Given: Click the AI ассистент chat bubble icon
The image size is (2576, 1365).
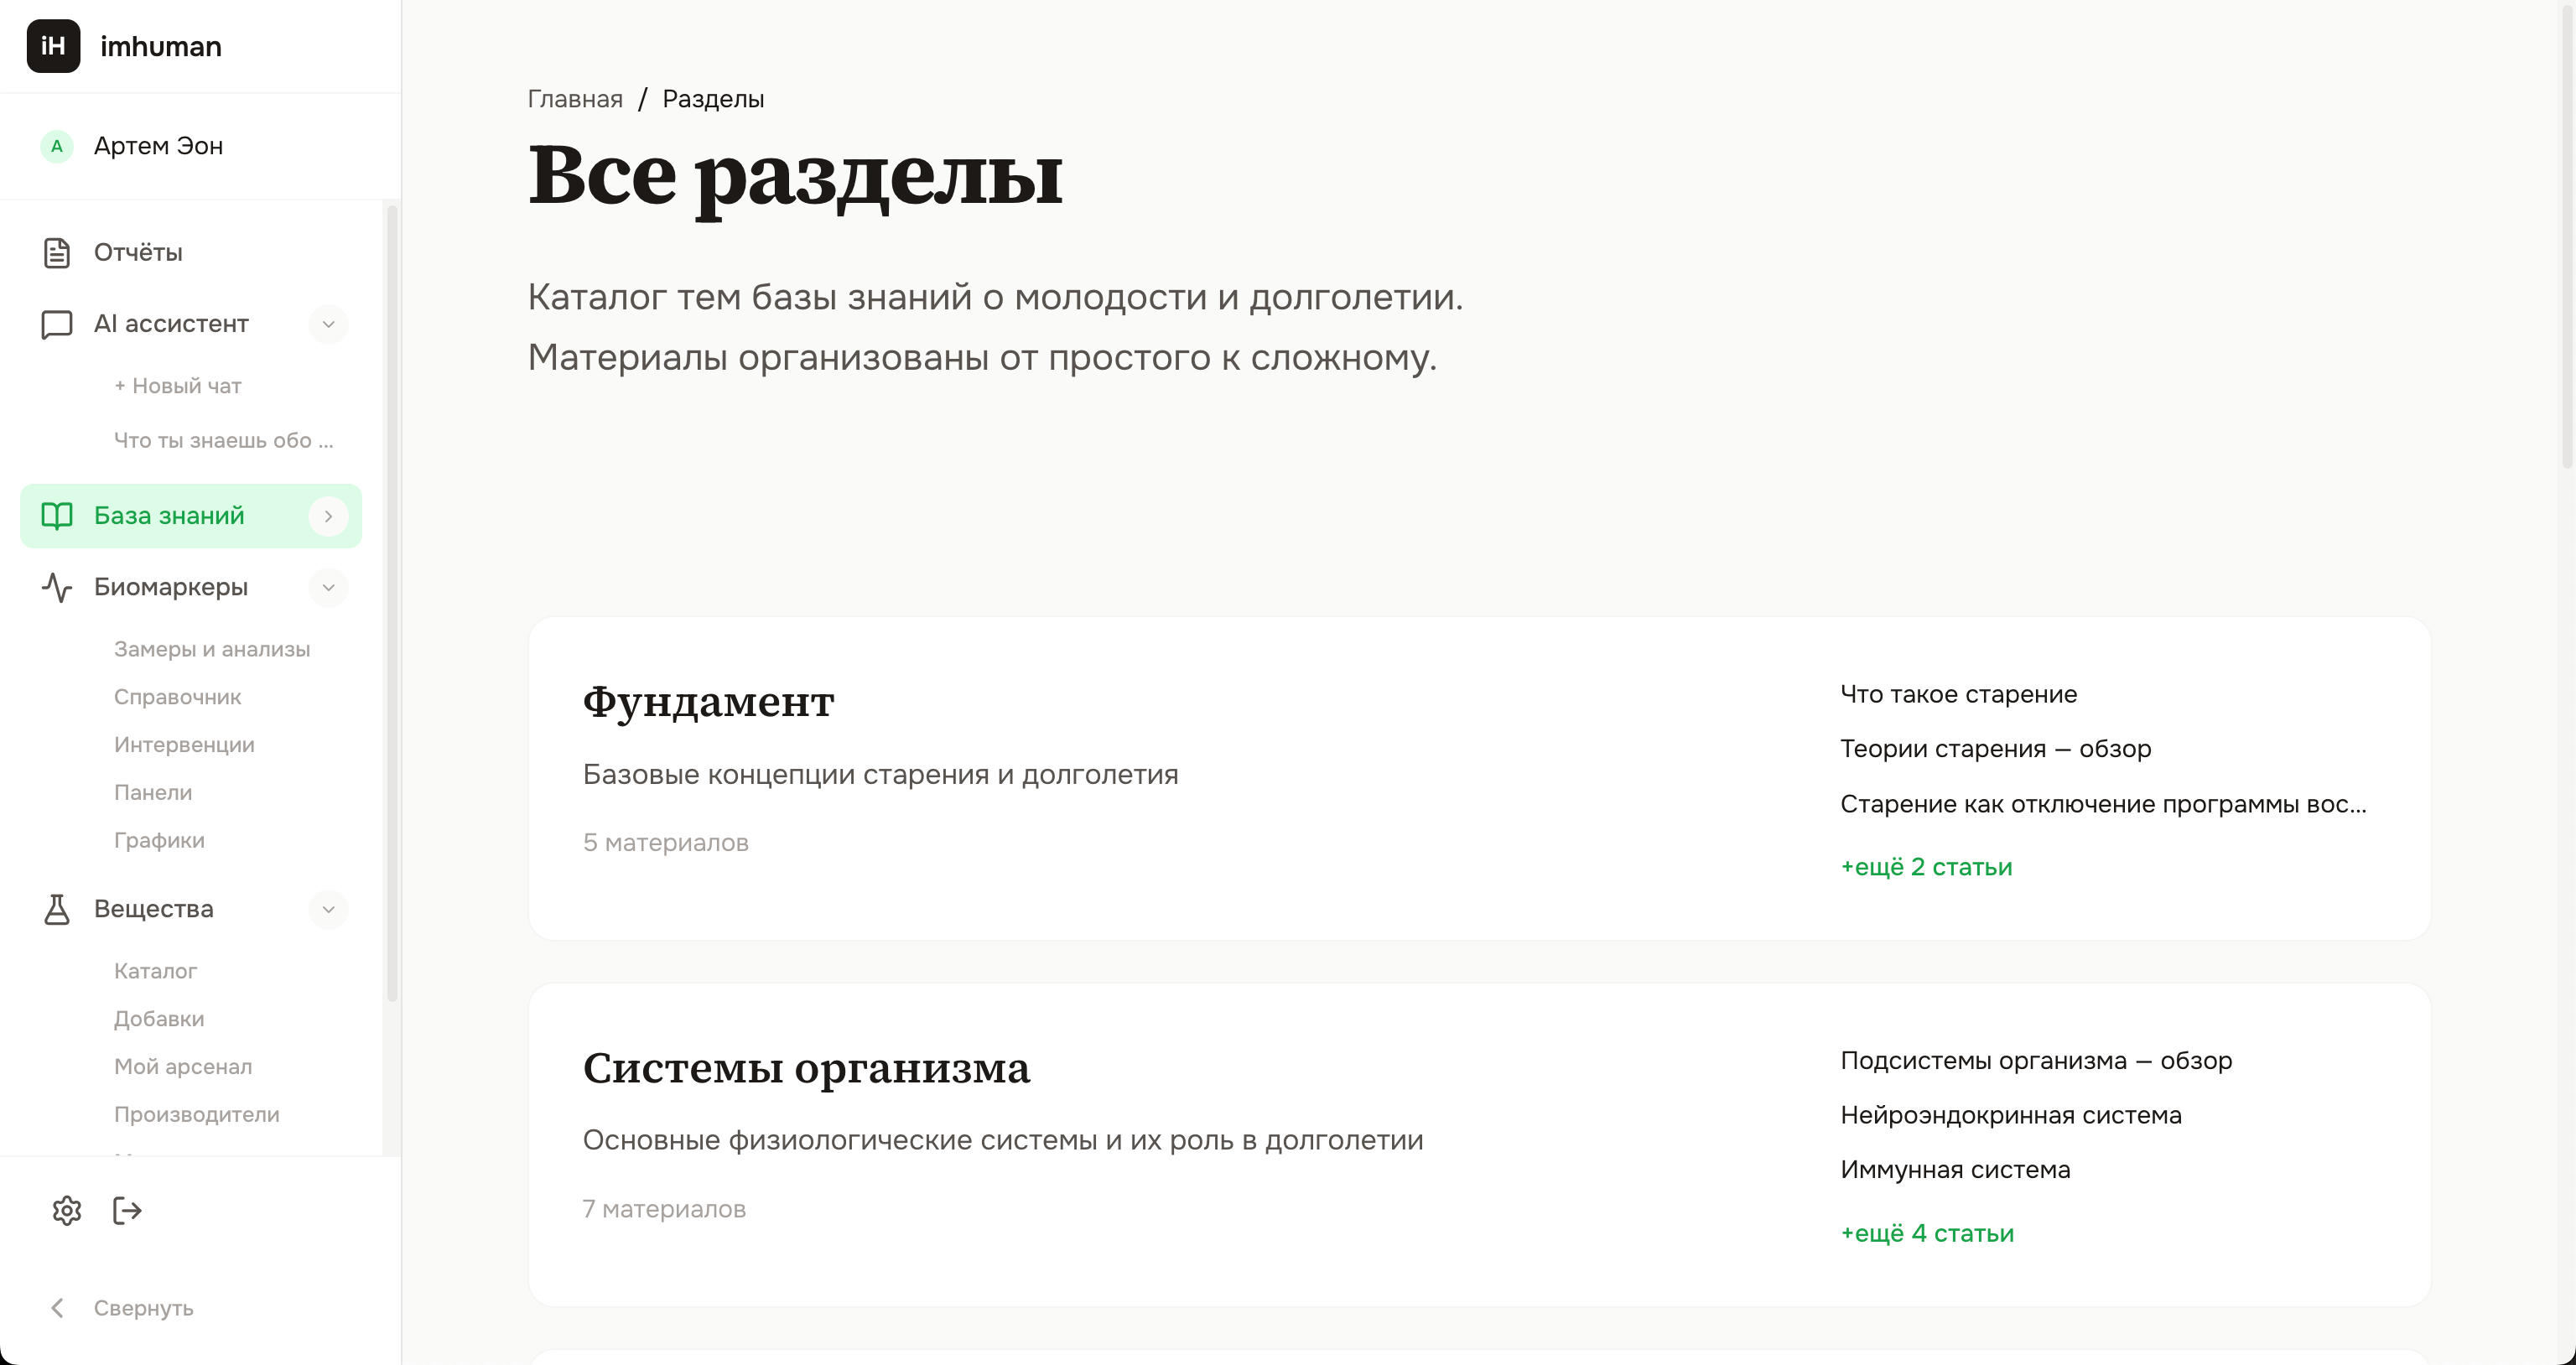Looking at the screenshot, I should [56, 324].
